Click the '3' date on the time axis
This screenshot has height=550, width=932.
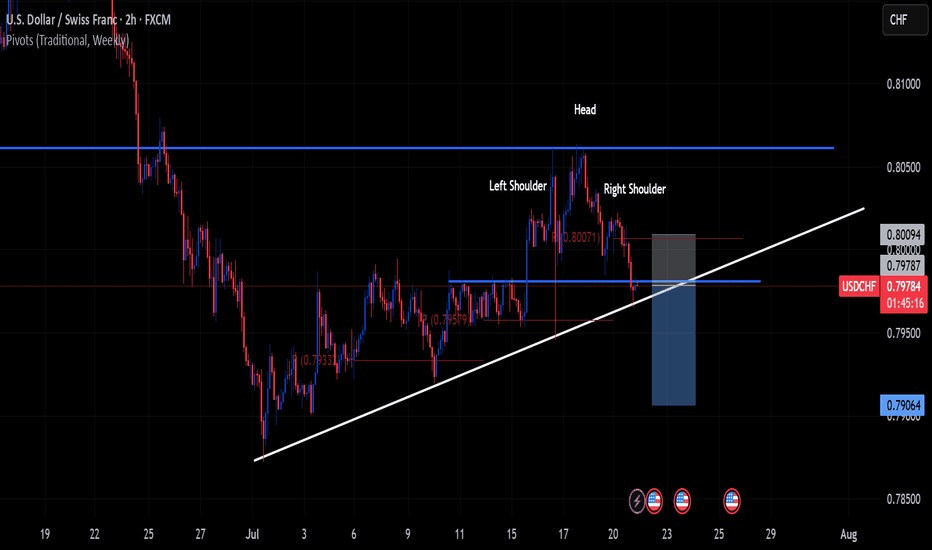click(304, 534)
